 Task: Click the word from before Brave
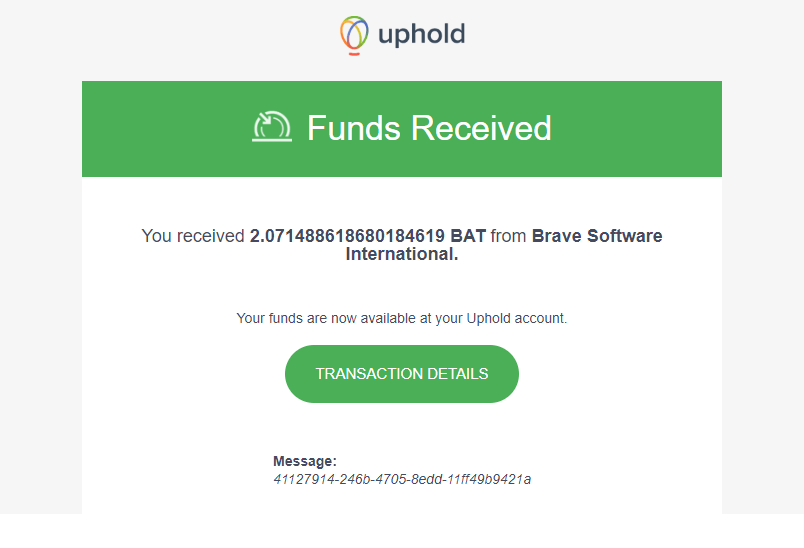tap(509, 236)
